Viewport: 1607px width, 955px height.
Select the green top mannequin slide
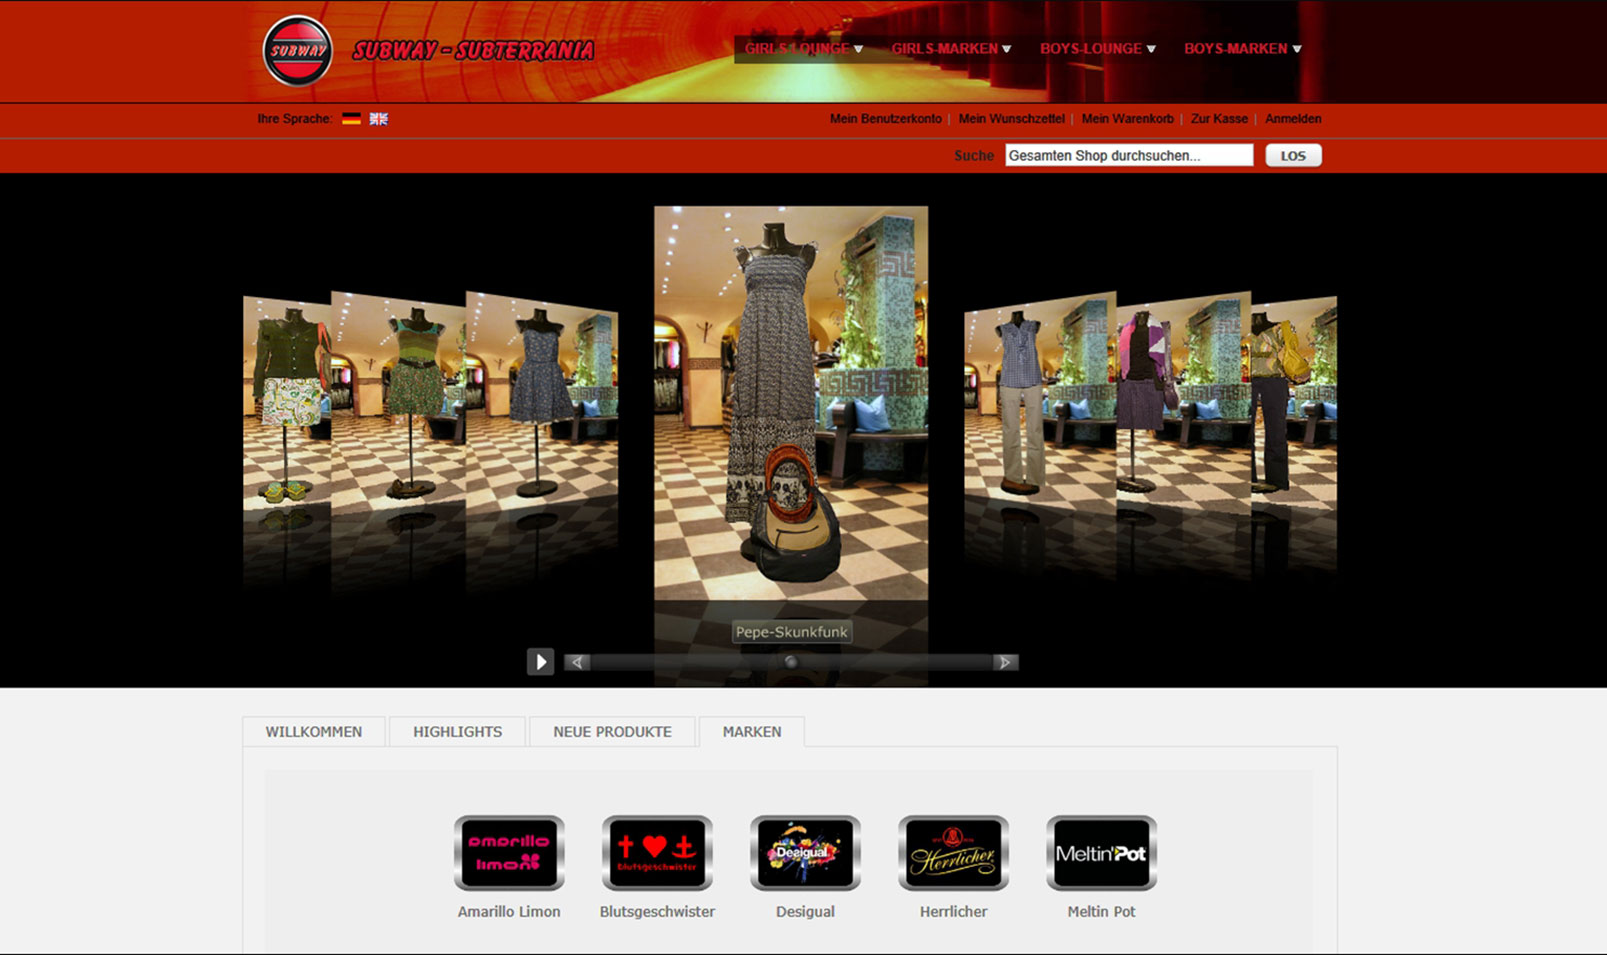(x=398, y=405)
